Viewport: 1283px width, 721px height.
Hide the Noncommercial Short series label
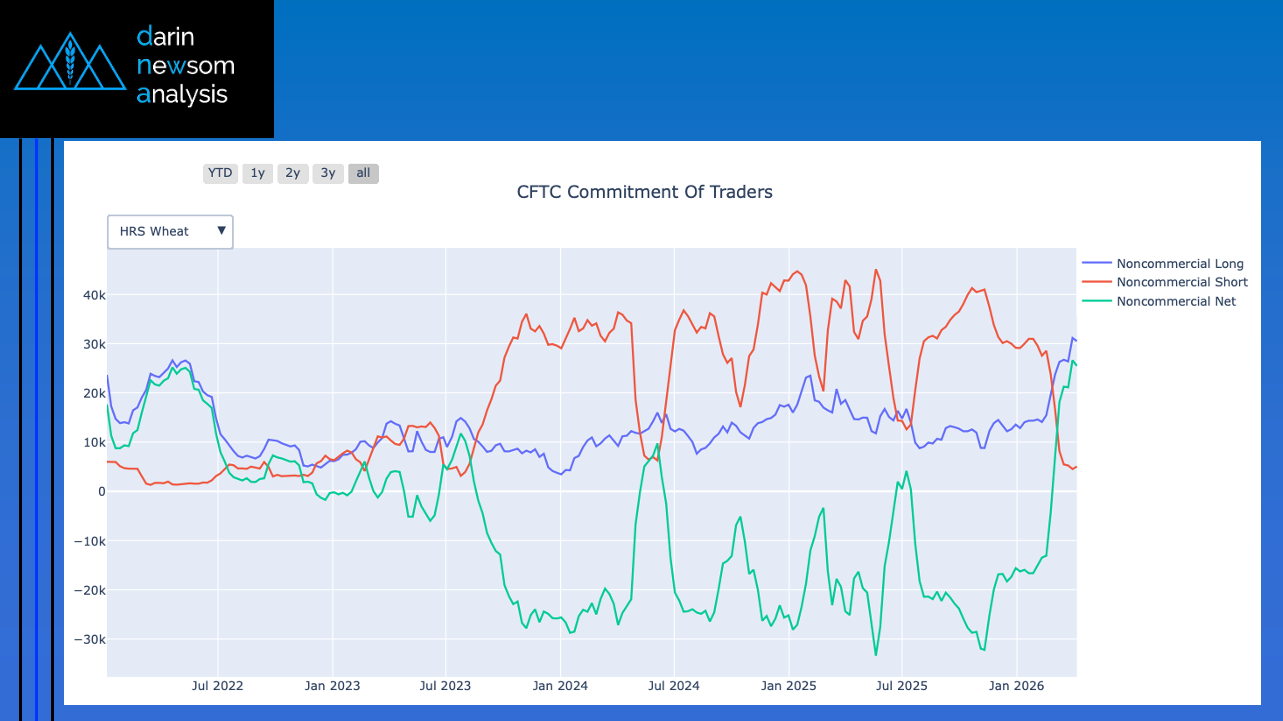pyautogui.click(x=1182, y=282)
